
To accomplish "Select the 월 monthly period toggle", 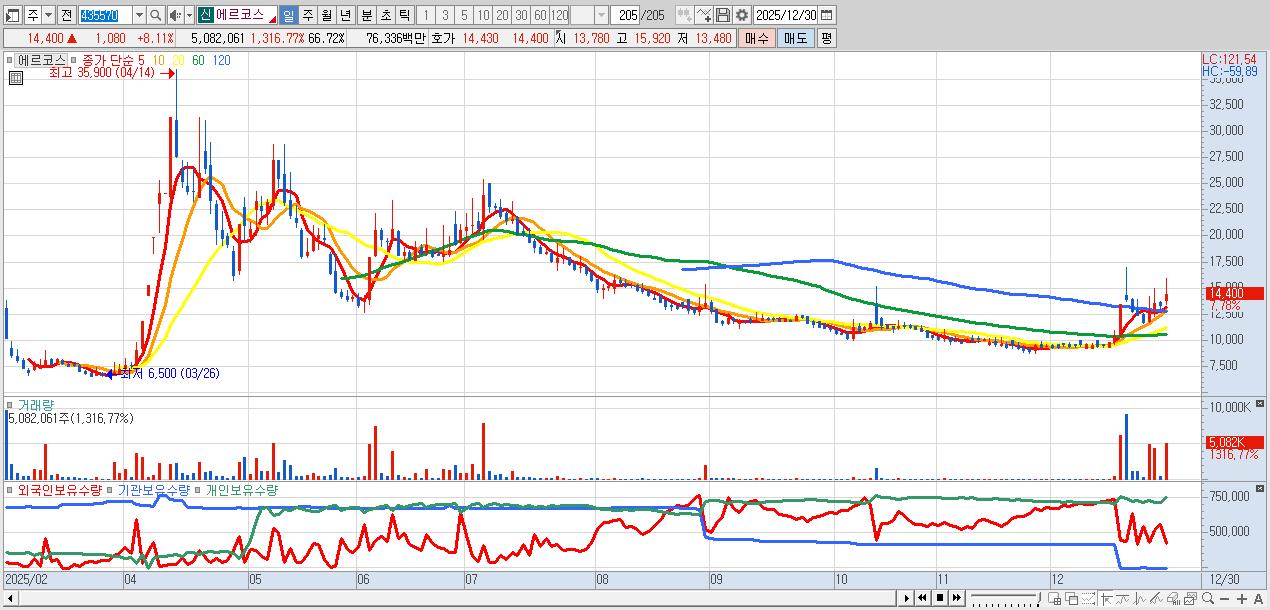I will 325,15.
